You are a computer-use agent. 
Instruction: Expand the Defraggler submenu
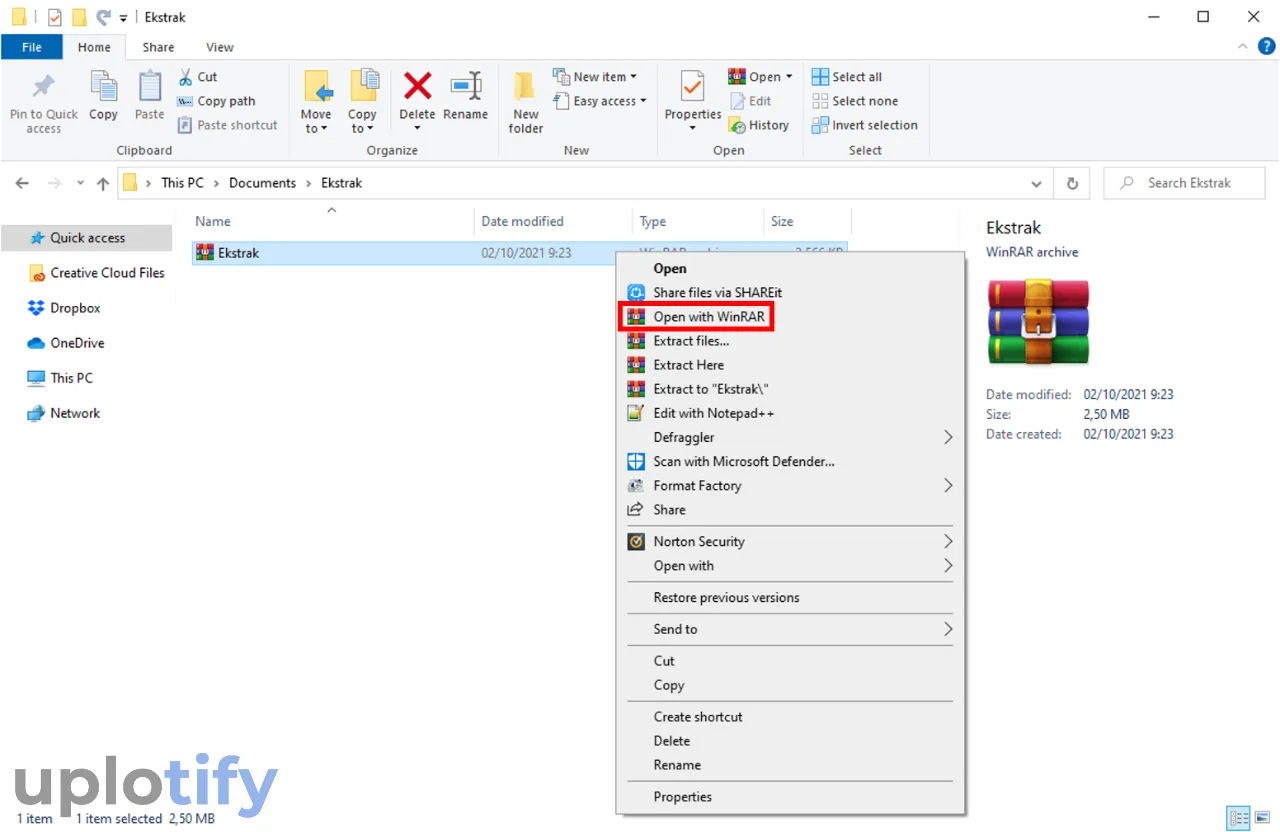pos(790,437)
